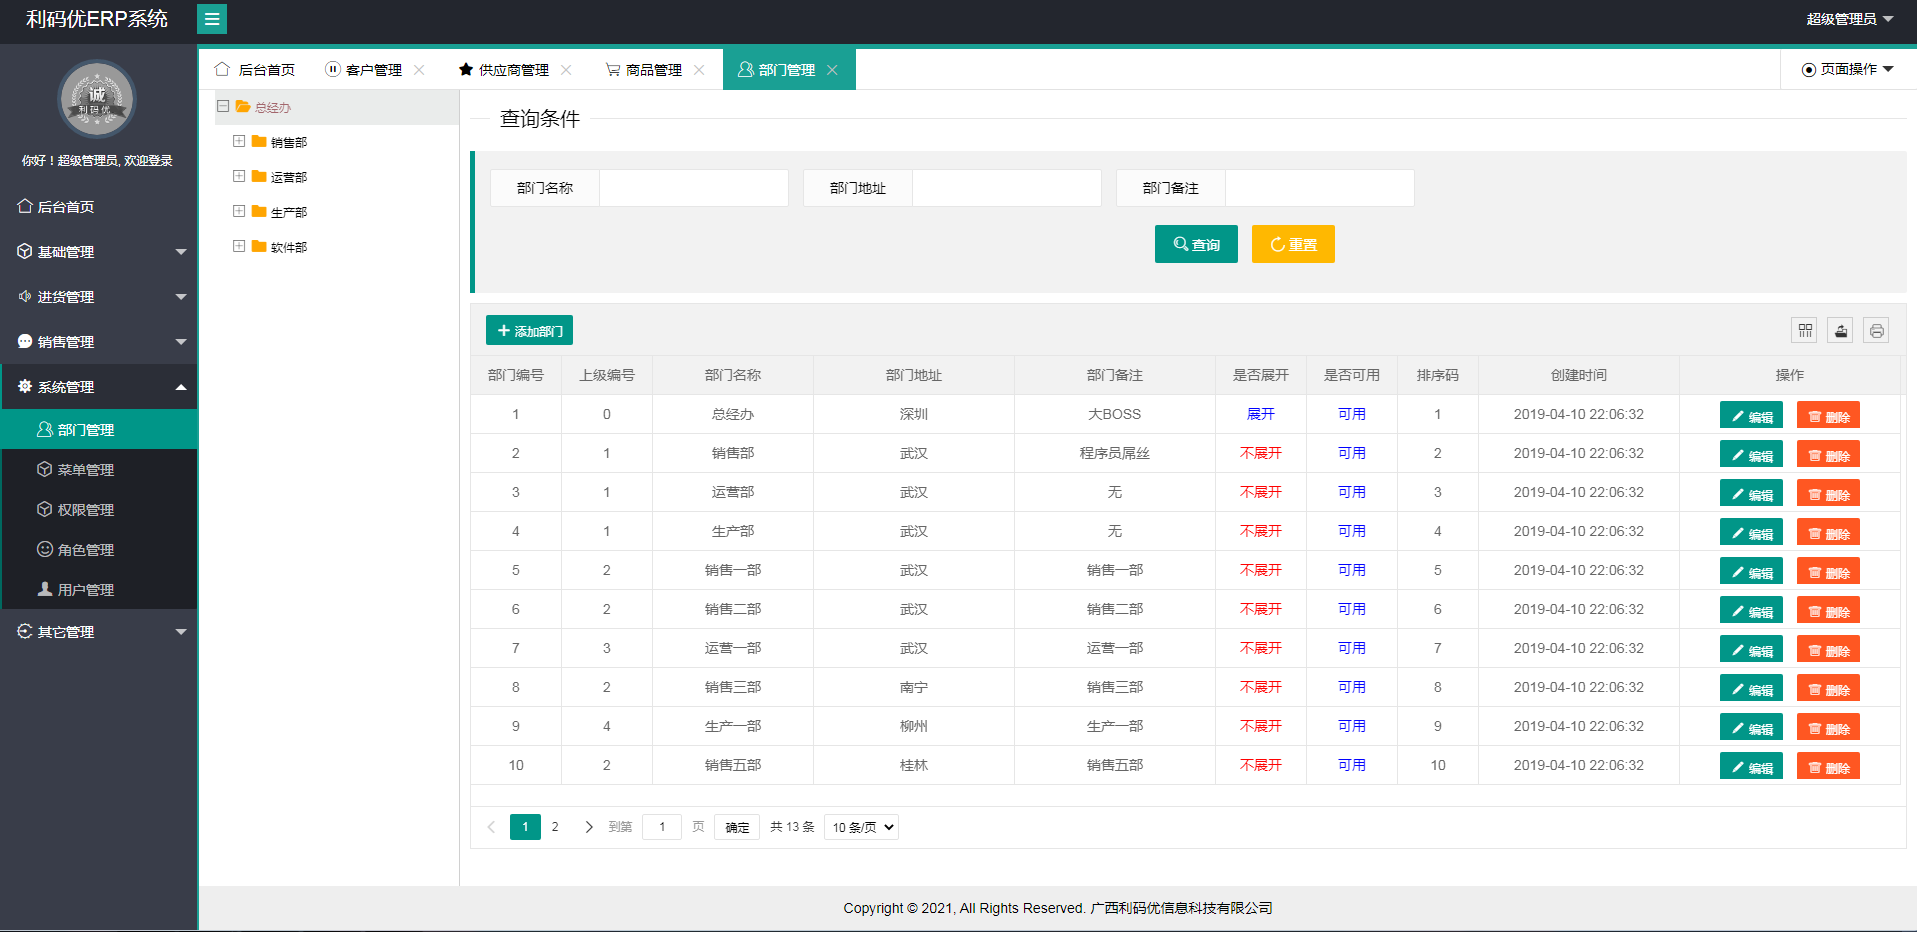Click the 确定 pagination confirm button
1917x932 pixels.
[737, 827]
